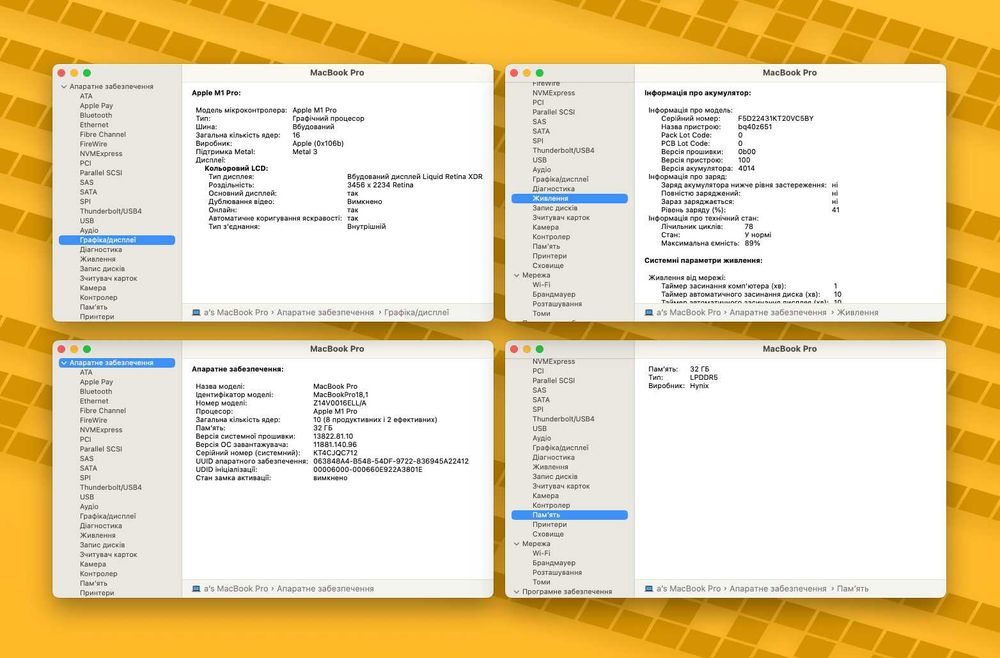Select Thunderbolt/USB4 in the Живлення window sidebar
1000x658 pixels.
(x=563, y=150)
